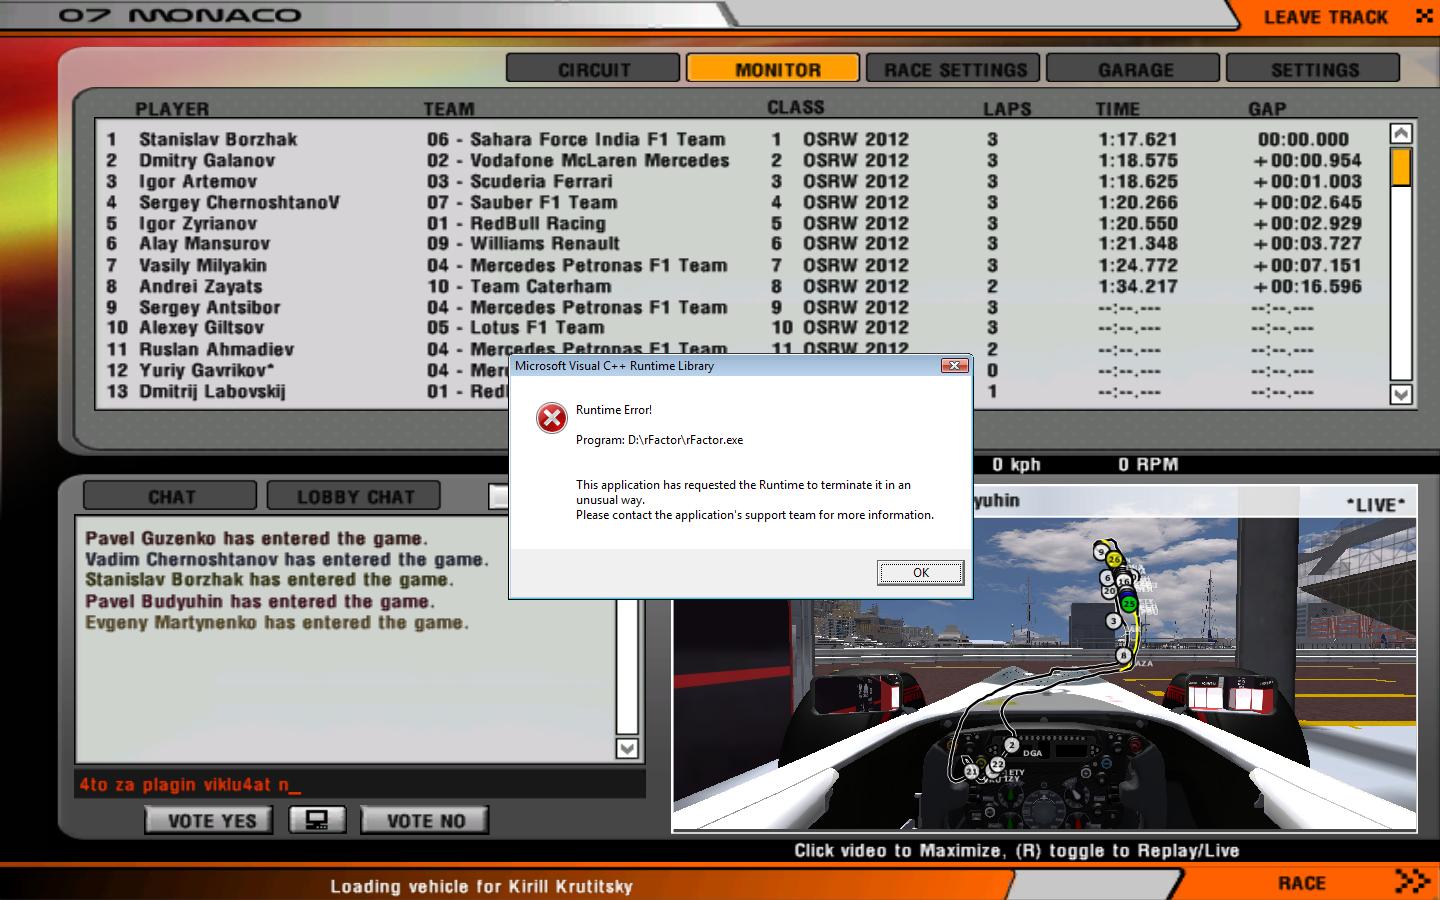Click the orange standings scrollbar thumb

tap(1401, 166)
